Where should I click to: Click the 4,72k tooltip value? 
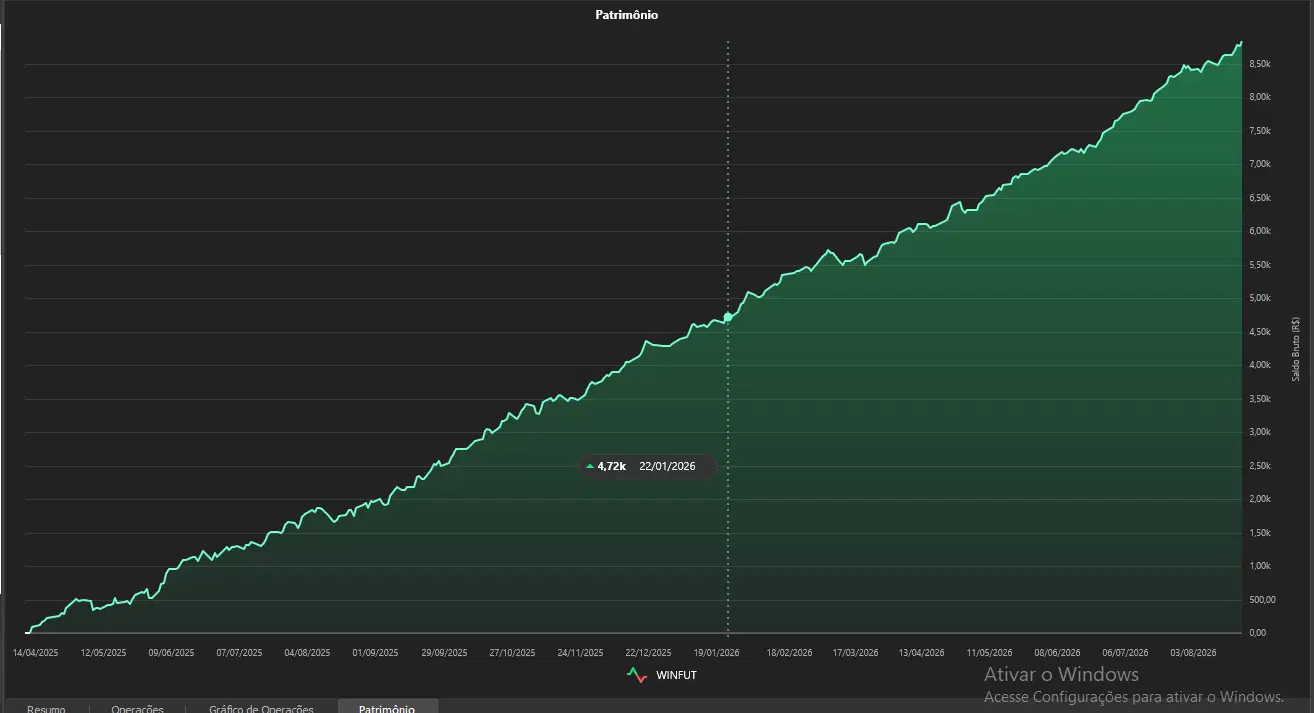click(x=611, y=466)
